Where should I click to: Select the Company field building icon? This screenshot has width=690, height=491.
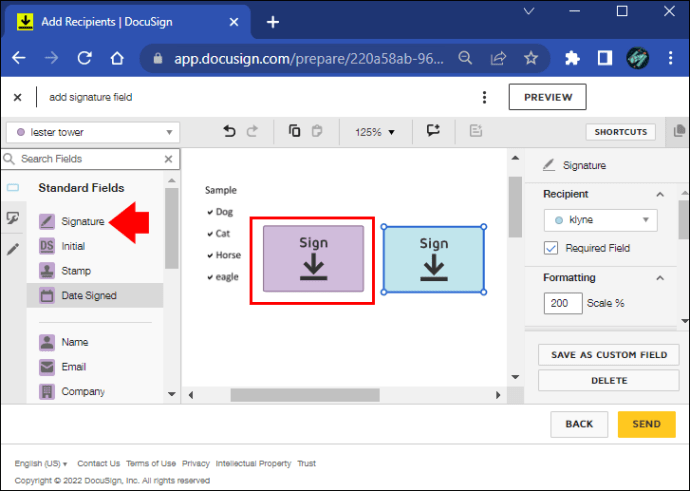pyautogui.click(x=47, y=391)
